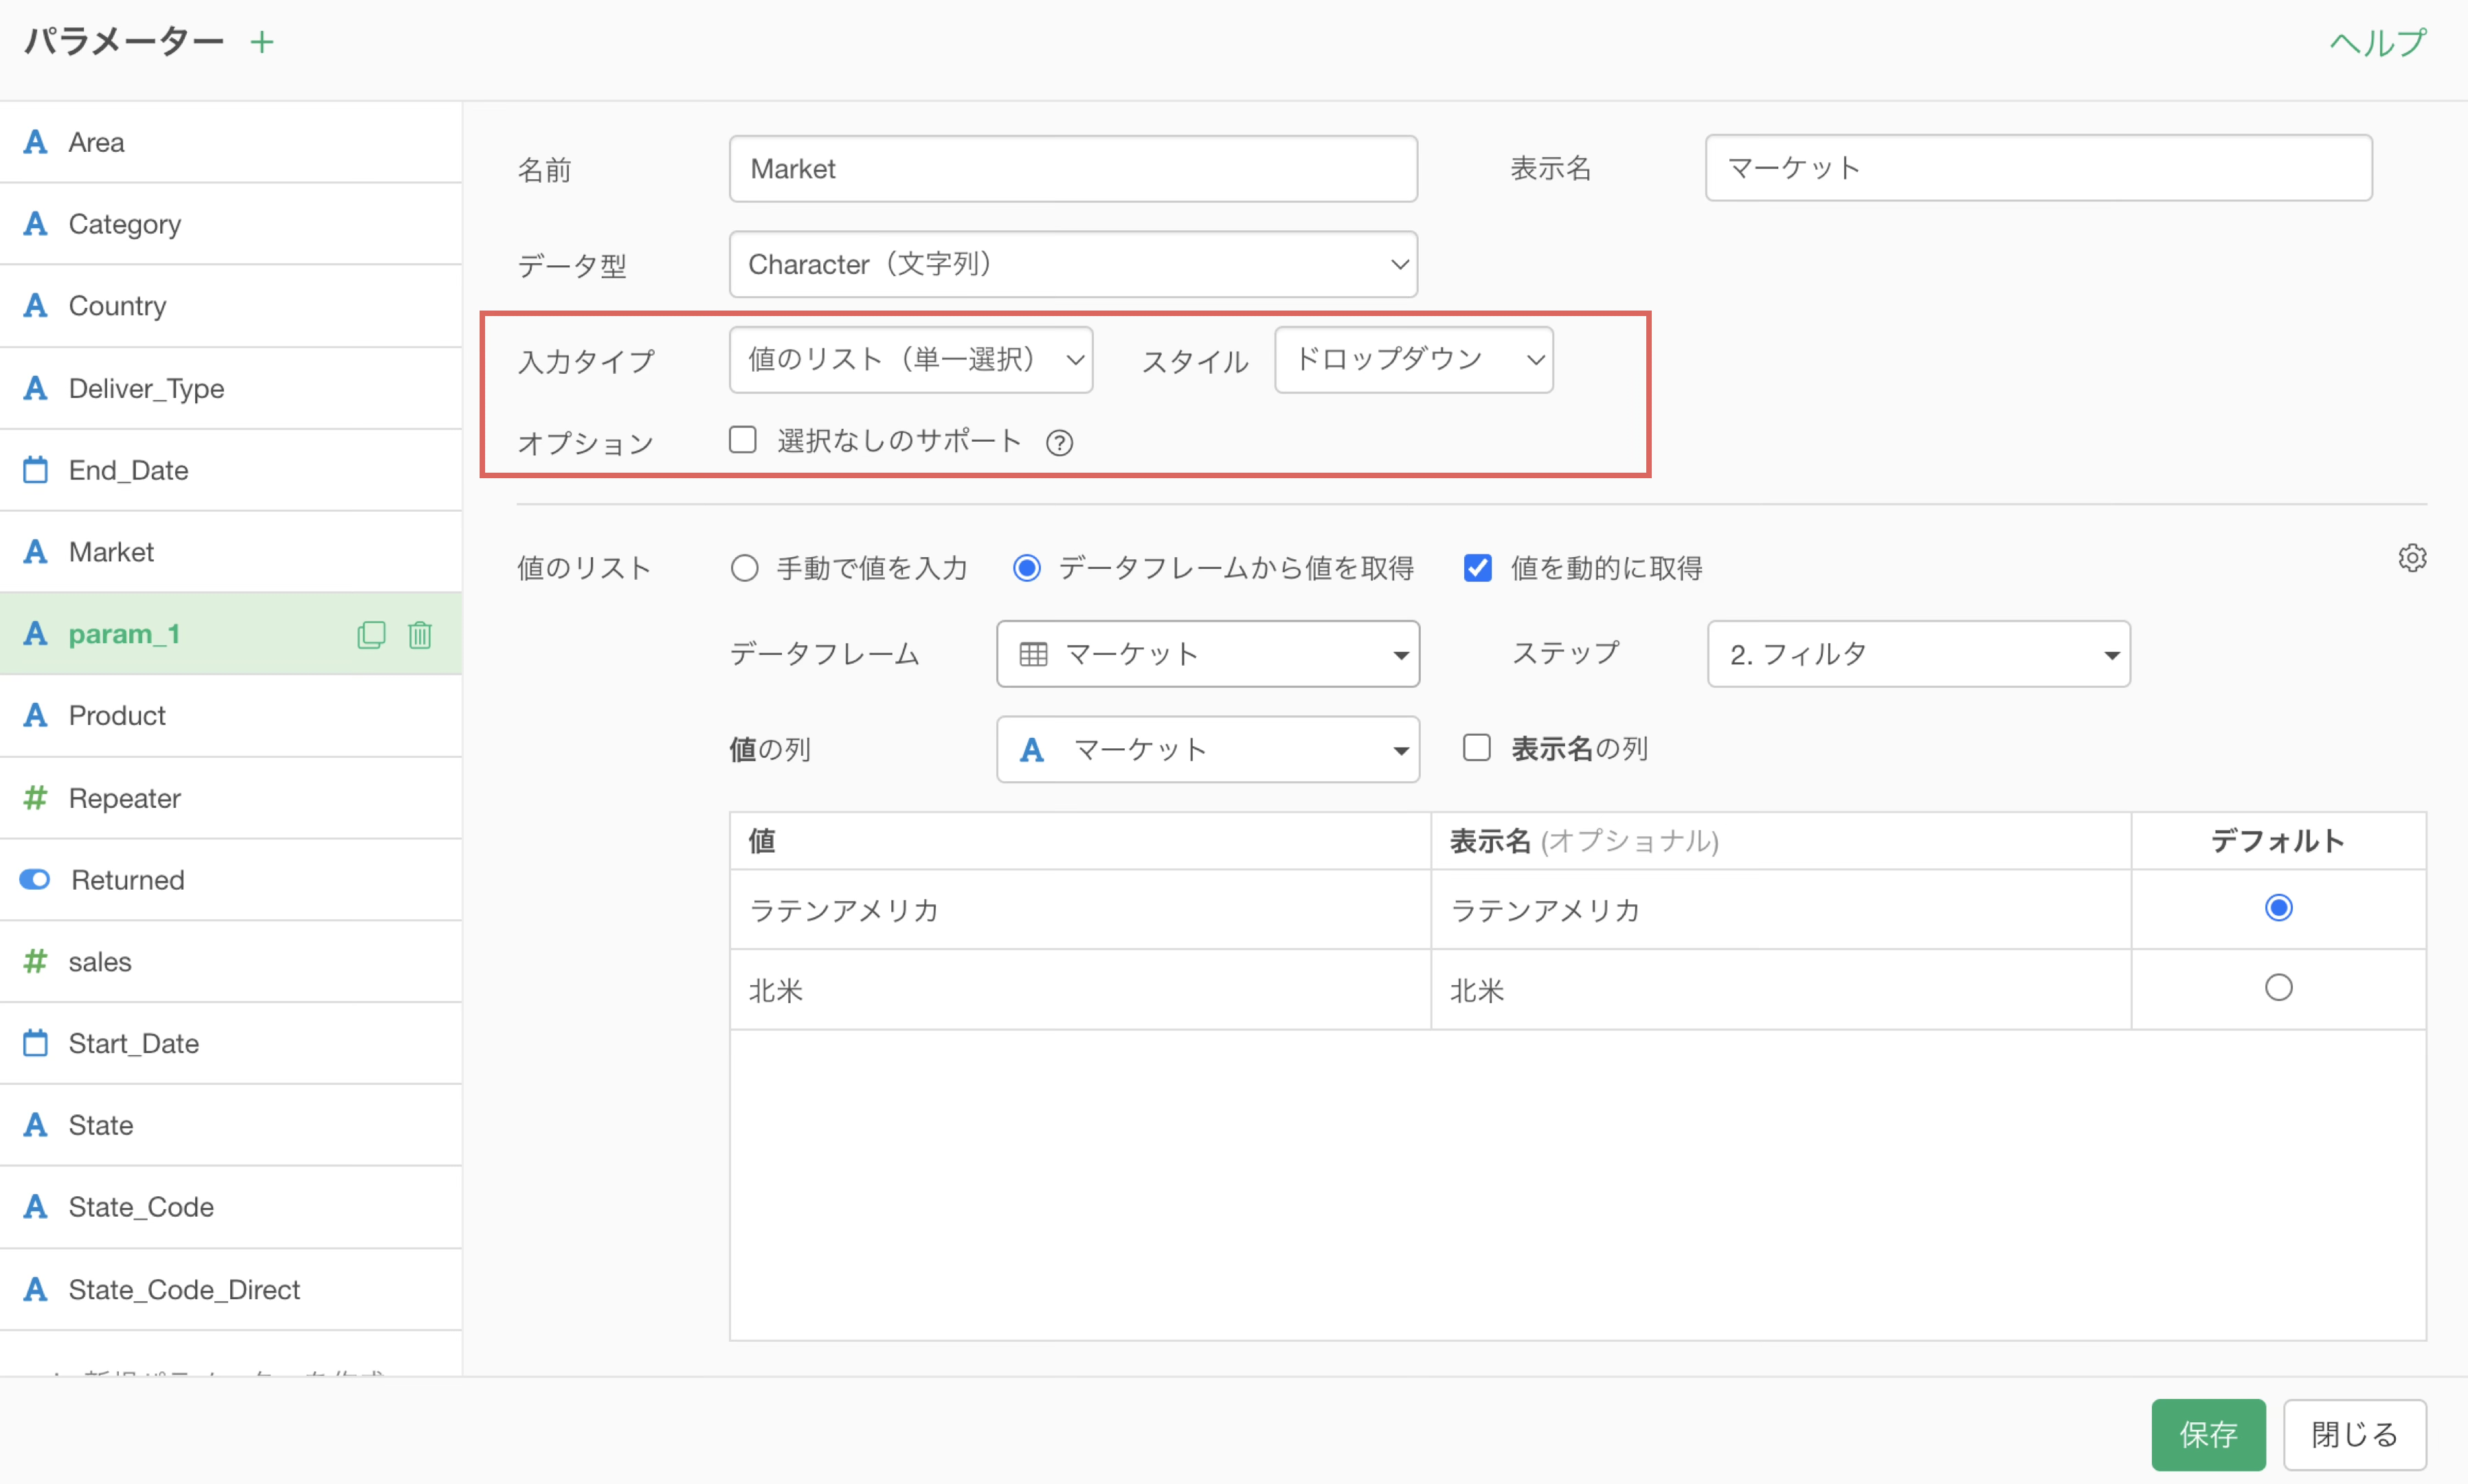This screenshot has height=1484, width=2468.
Task: Set 北米 as the default value
Action: pos(2278,988)
